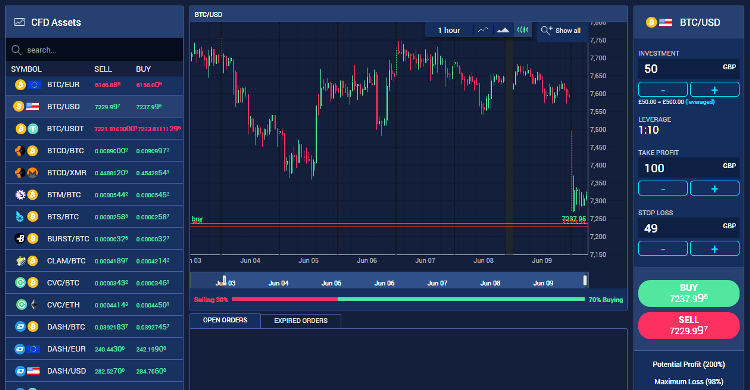The image size is (750, 390).
Task: Increase stop loss with the plus button
Action: tap(715, 249)
